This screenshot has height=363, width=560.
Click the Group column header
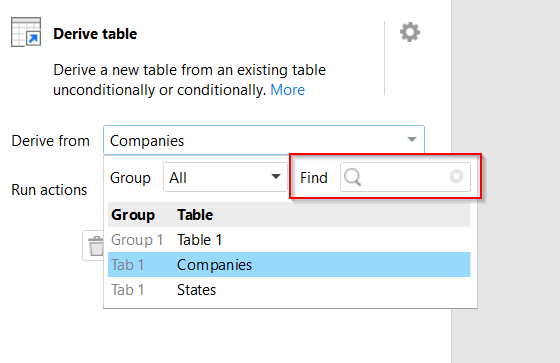click(x=133, y=215)
